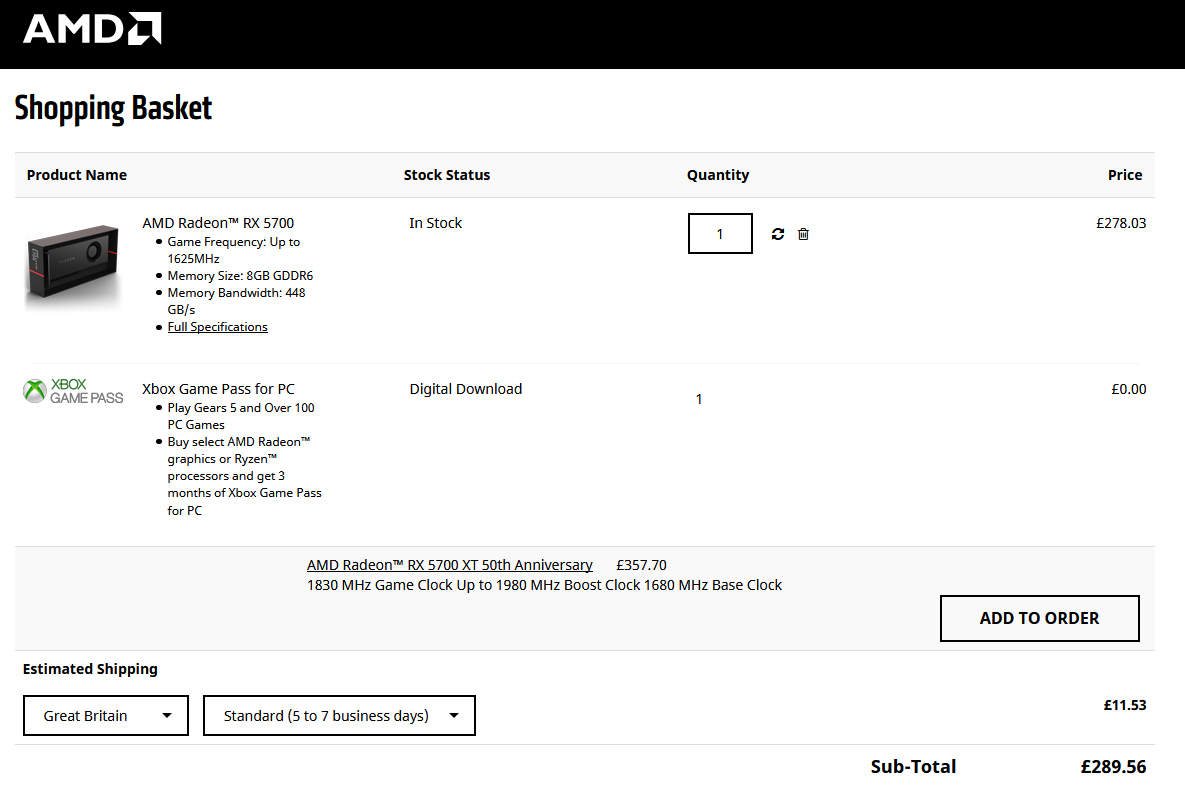
Task: Click the £278.03 price
Action: tap(1121, 223)
